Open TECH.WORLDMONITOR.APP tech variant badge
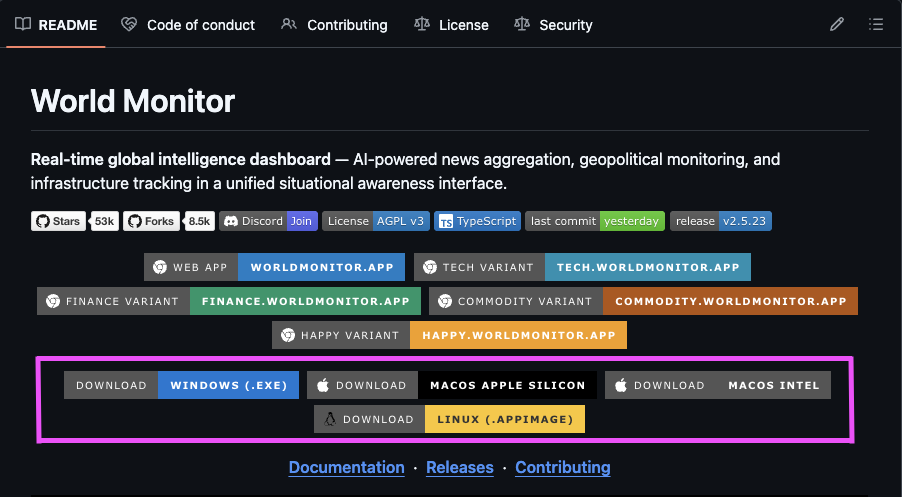Image resolution: width=902 pixels, height=497 pixels. click(x=582, y=267)
